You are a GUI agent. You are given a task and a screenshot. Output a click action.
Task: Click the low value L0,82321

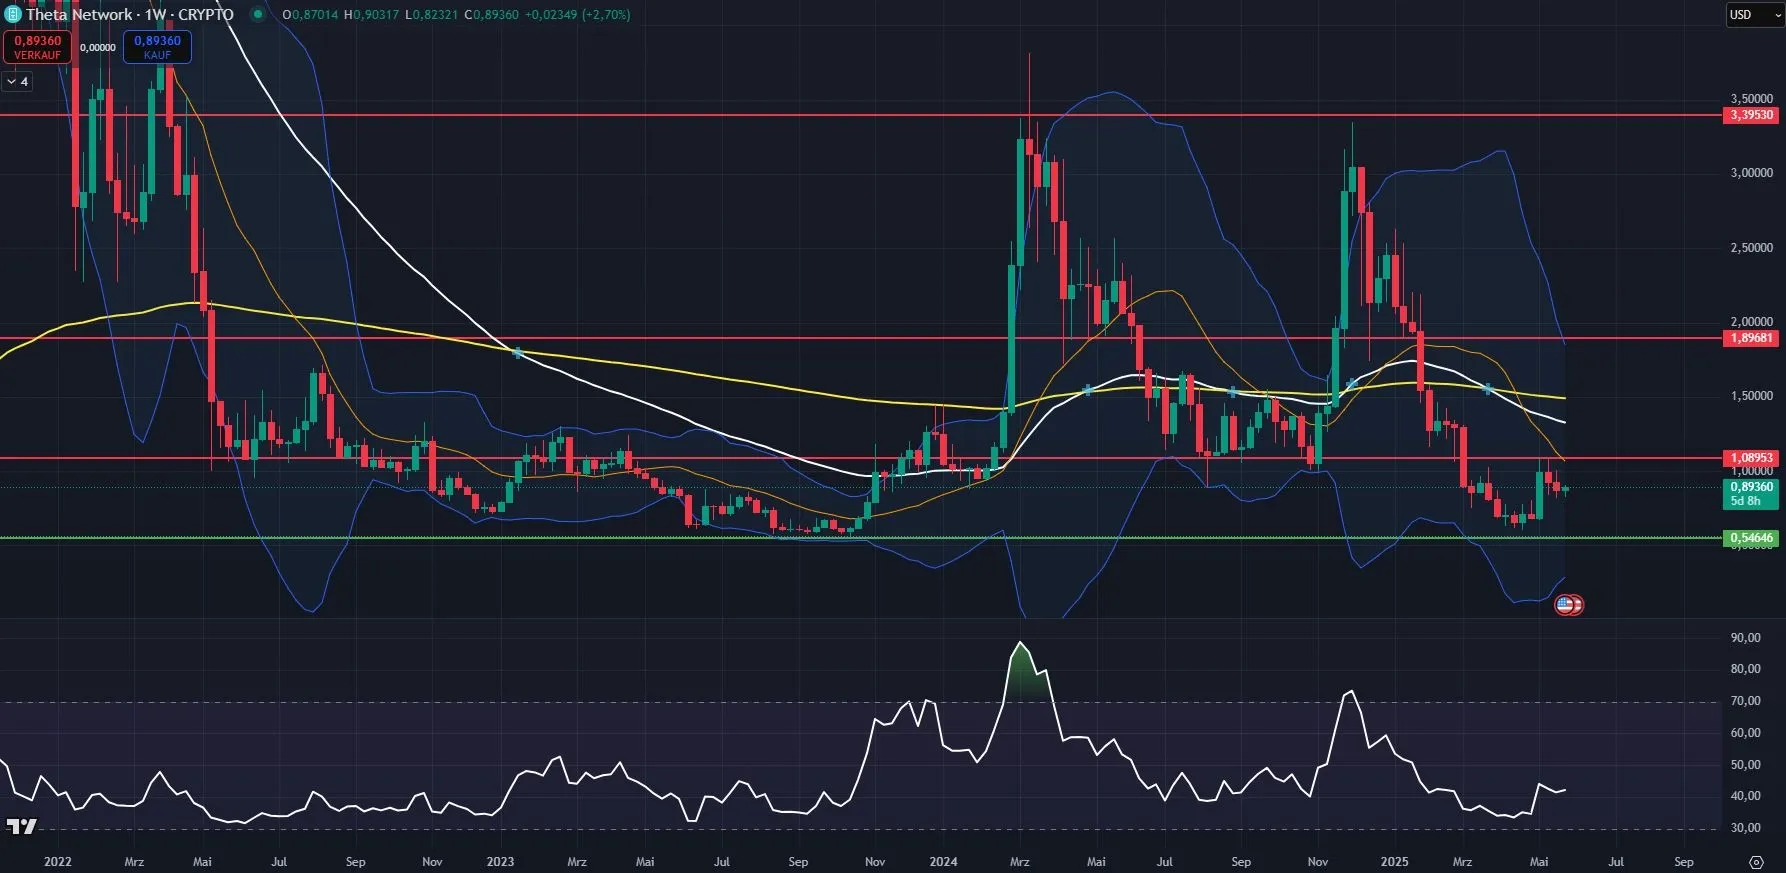431,15
